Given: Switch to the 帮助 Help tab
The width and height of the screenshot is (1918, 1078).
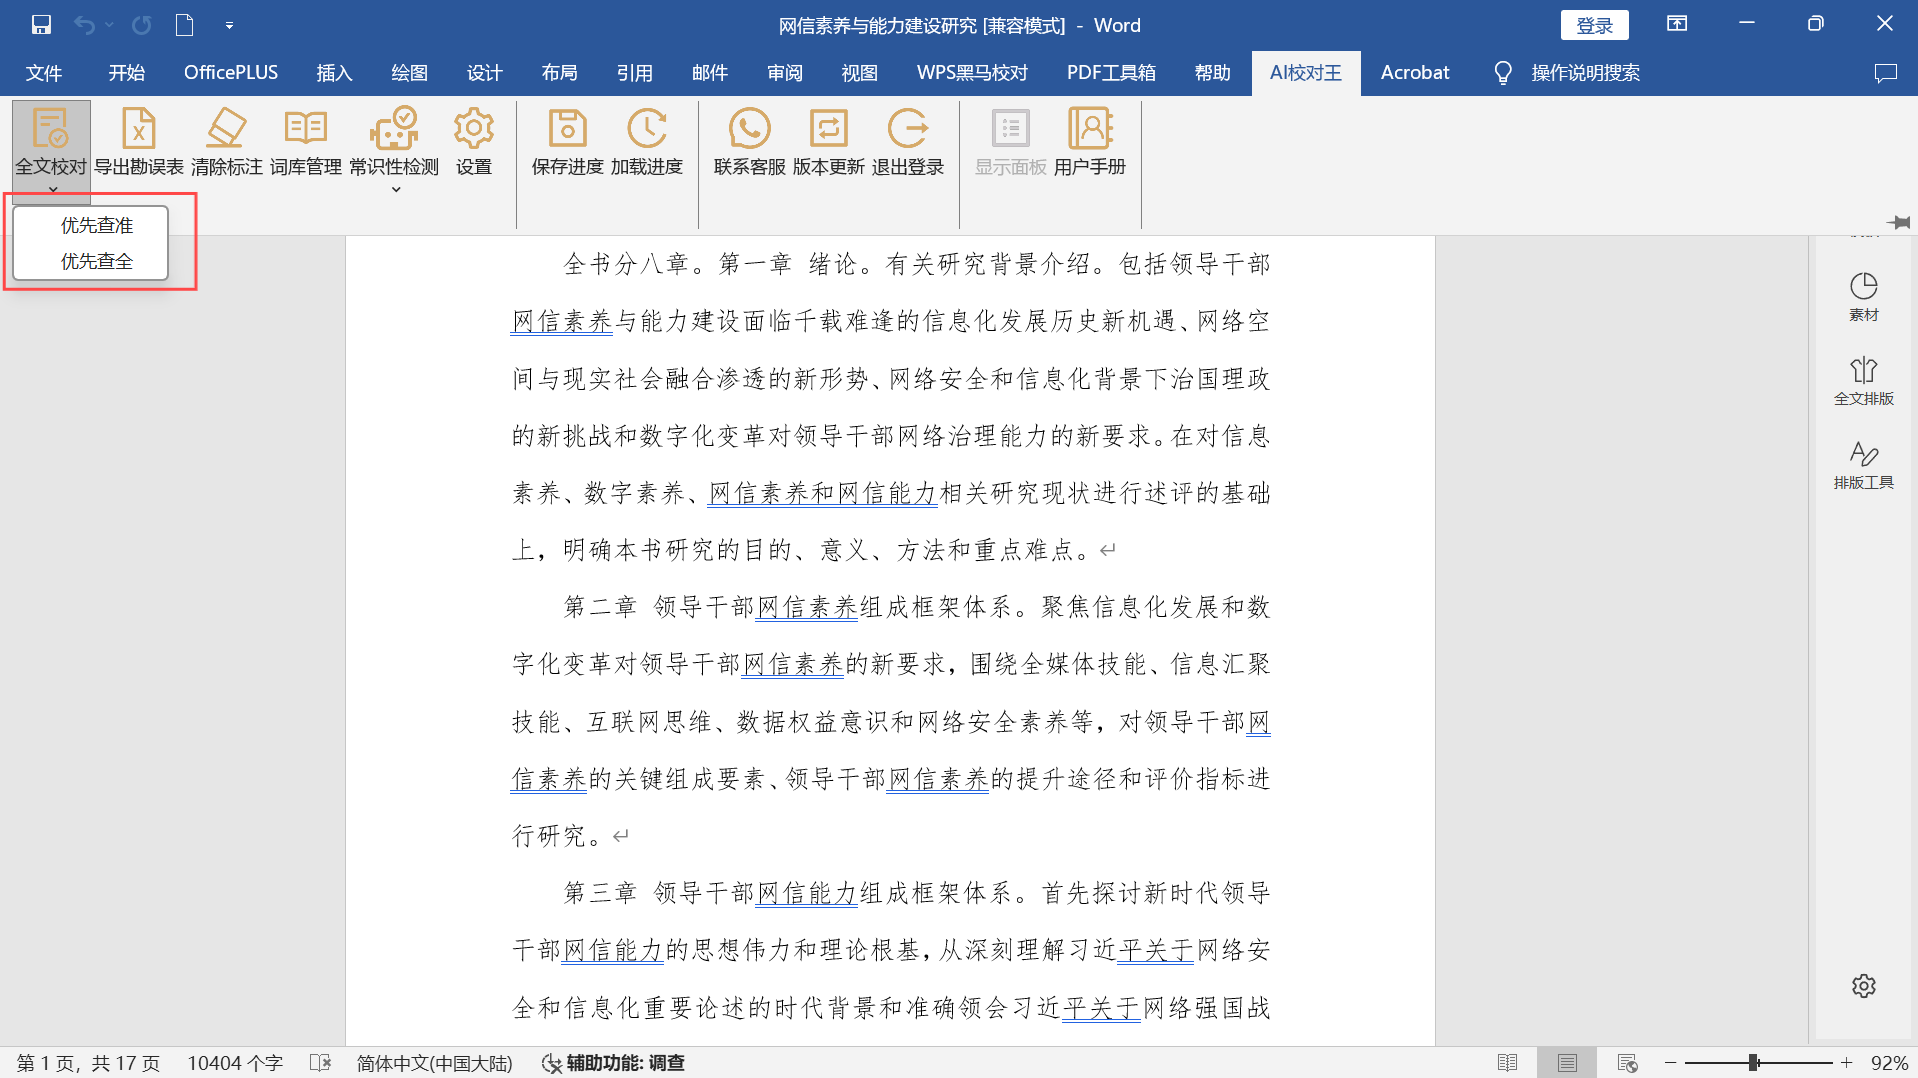Looking at the screenshot, I should pyautogui.click(x=1212, y=73).
